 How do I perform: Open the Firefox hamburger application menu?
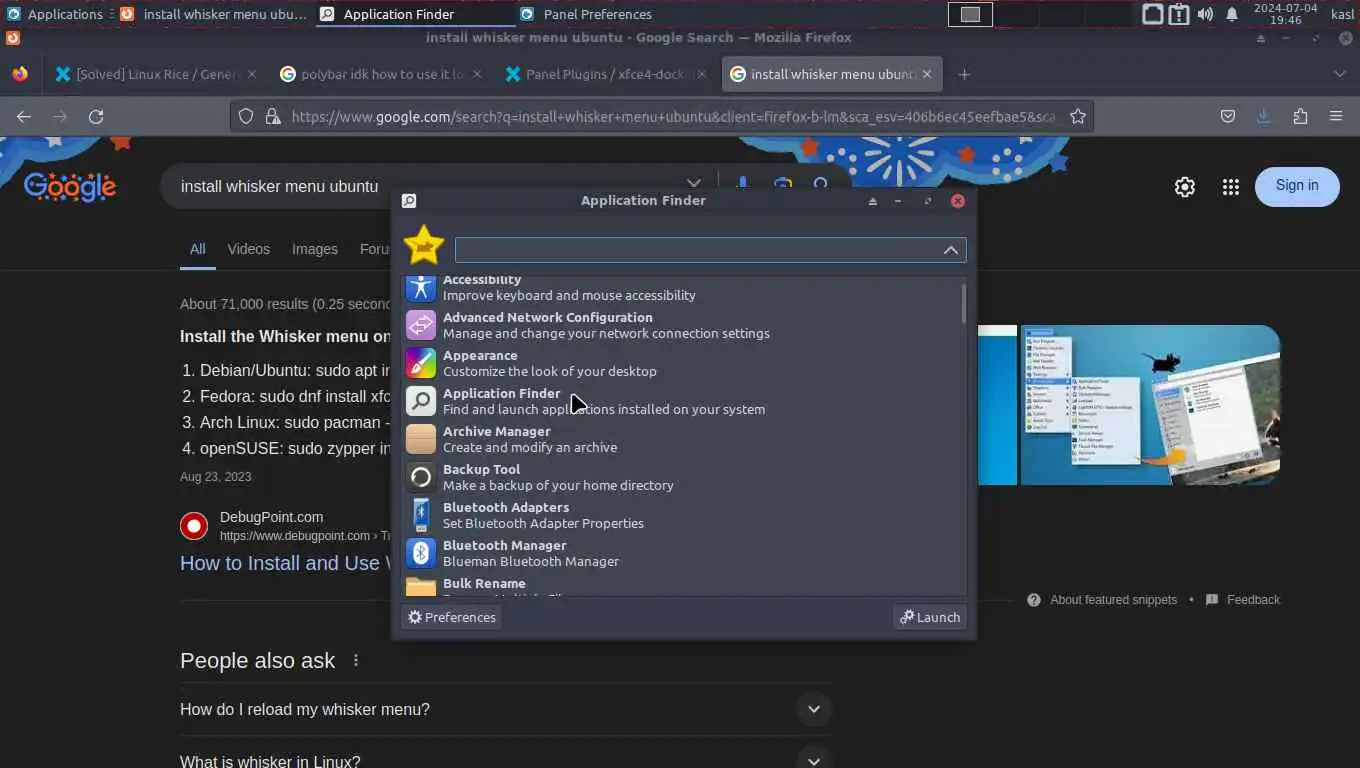click(x=1336, y=117)
